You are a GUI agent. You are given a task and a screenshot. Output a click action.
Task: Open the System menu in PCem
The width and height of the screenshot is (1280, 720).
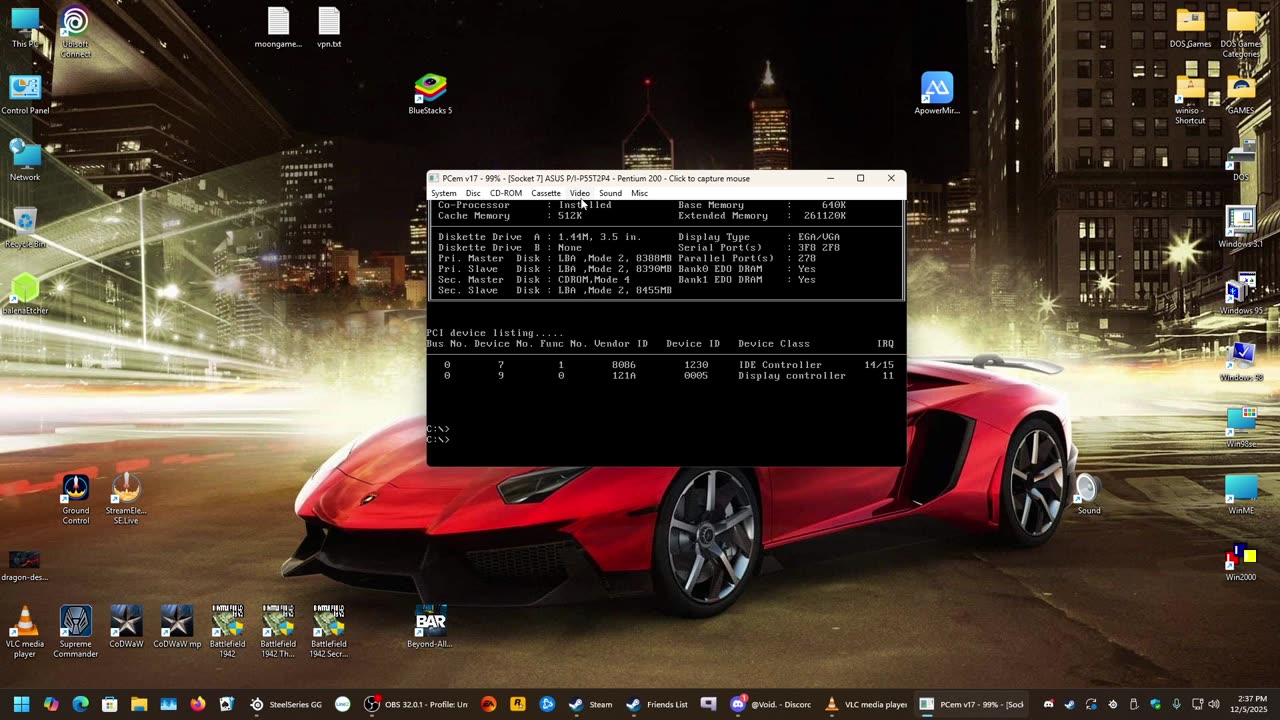pos(443,193)
